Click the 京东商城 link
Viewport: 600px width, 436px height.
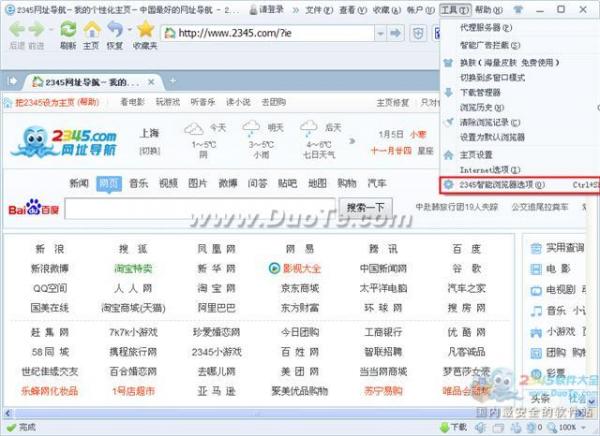tap(300, 288)
